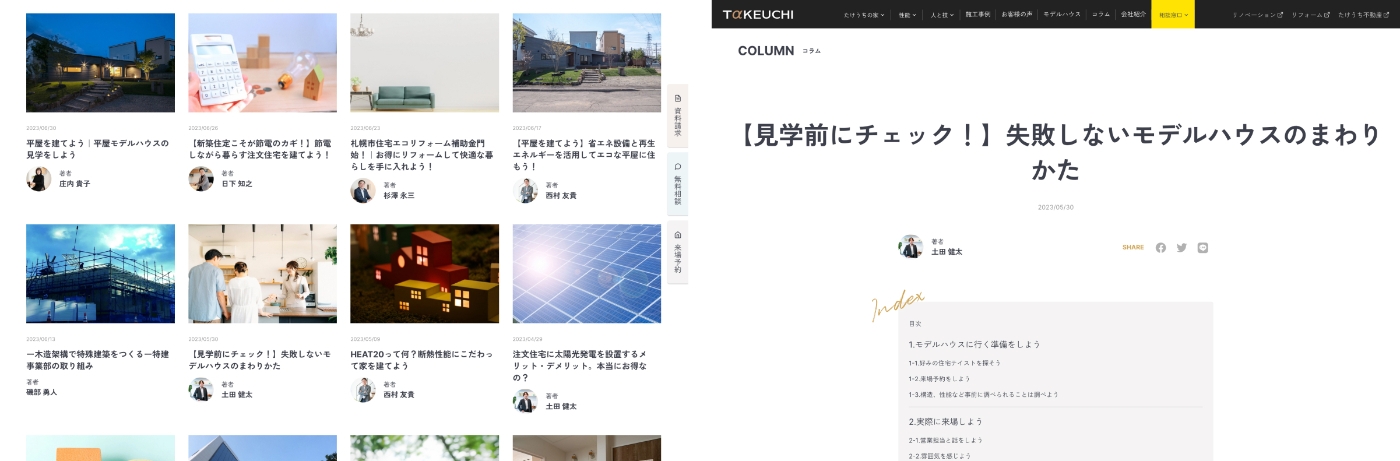
Task: Click author name 杉澤 永三
Action: pos(399,196)
